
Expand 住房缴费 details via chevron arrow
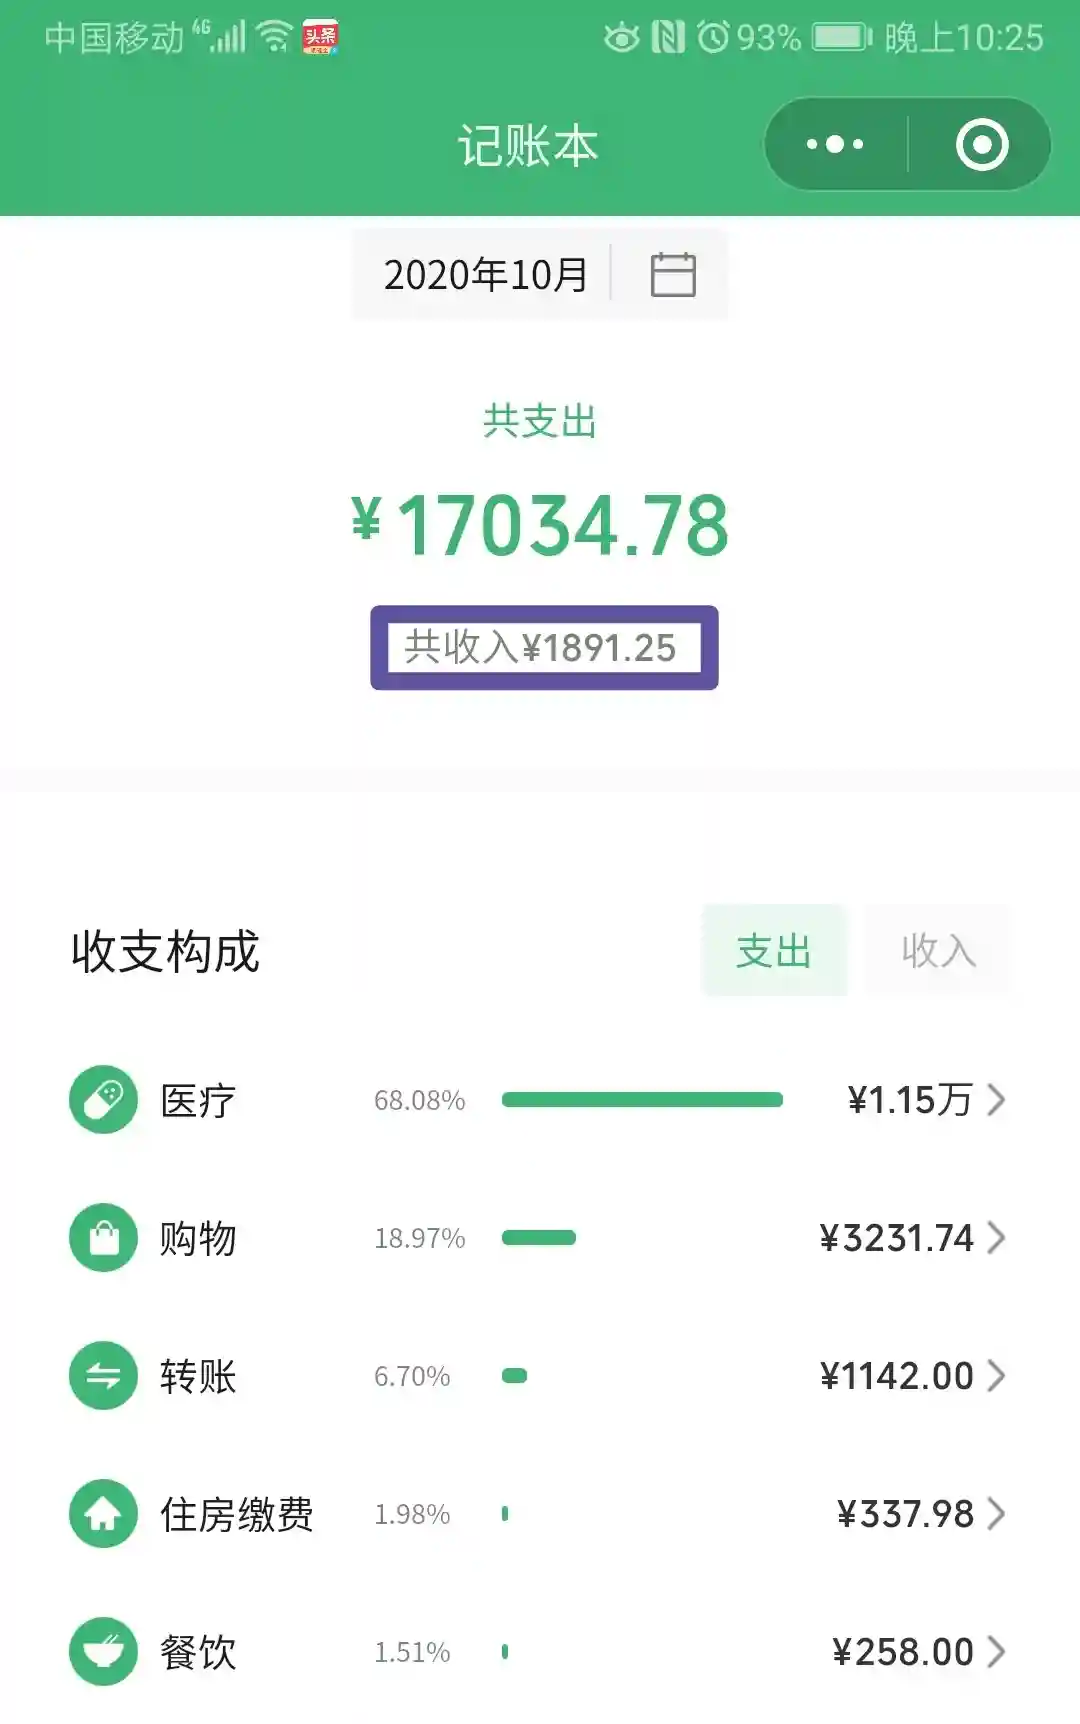click(x=996, y=1514)
